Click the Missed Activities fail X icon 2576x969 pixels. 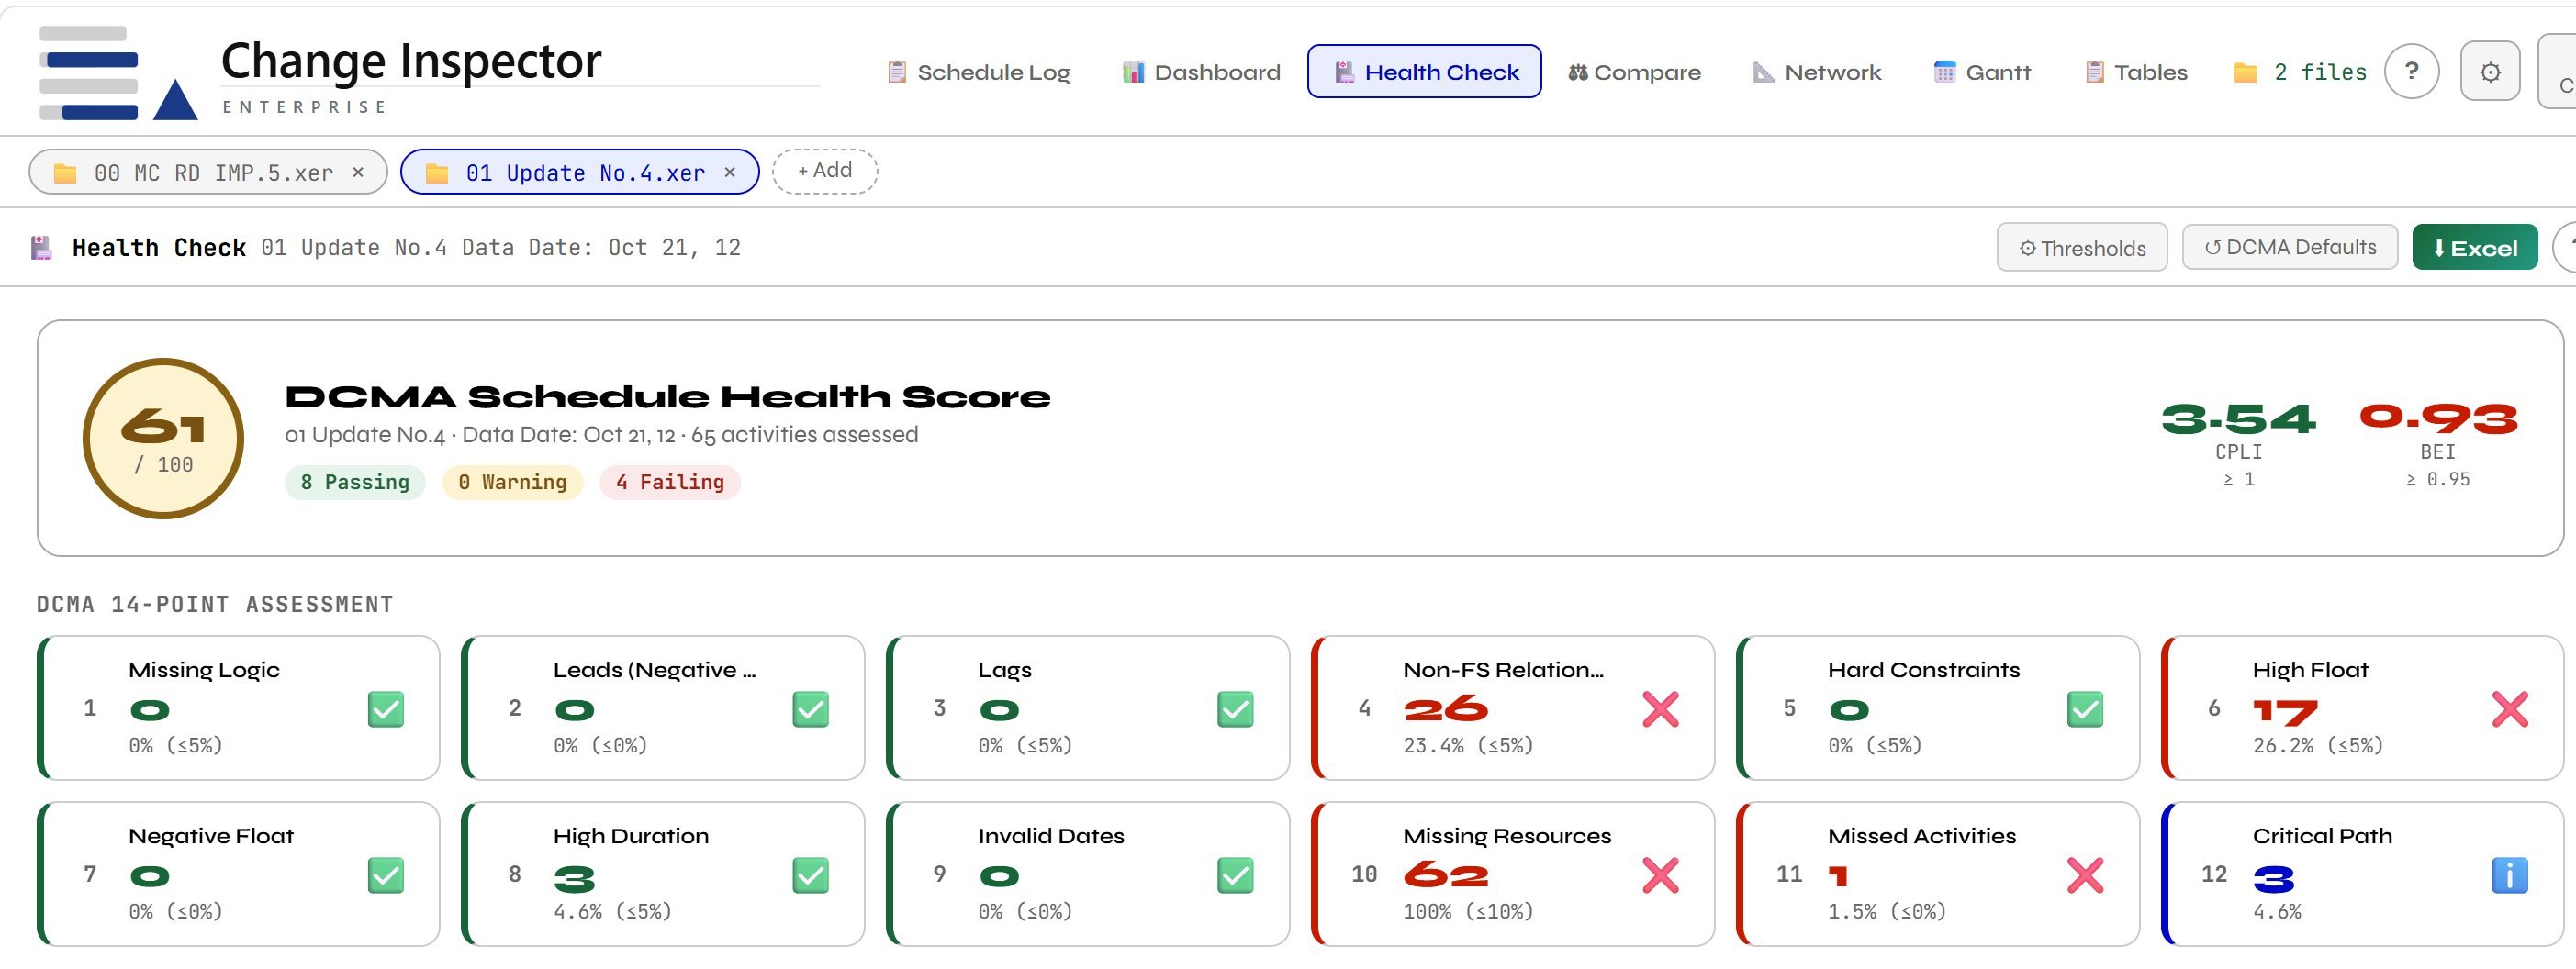(2085, 876)
